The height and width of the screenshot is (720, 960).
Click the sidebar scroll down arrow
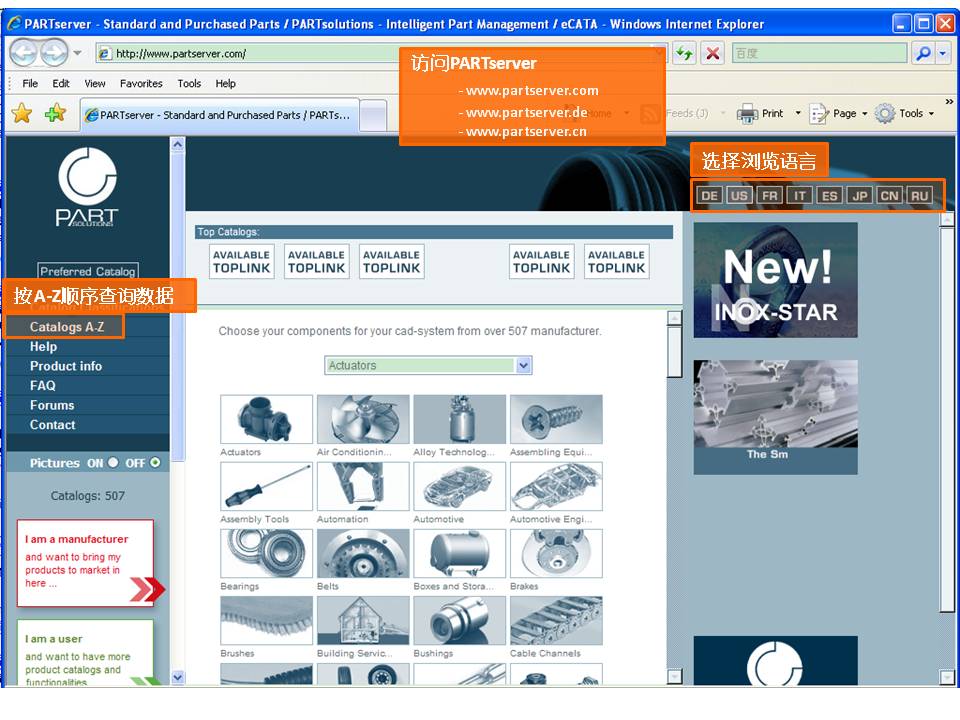pos(178,677)
